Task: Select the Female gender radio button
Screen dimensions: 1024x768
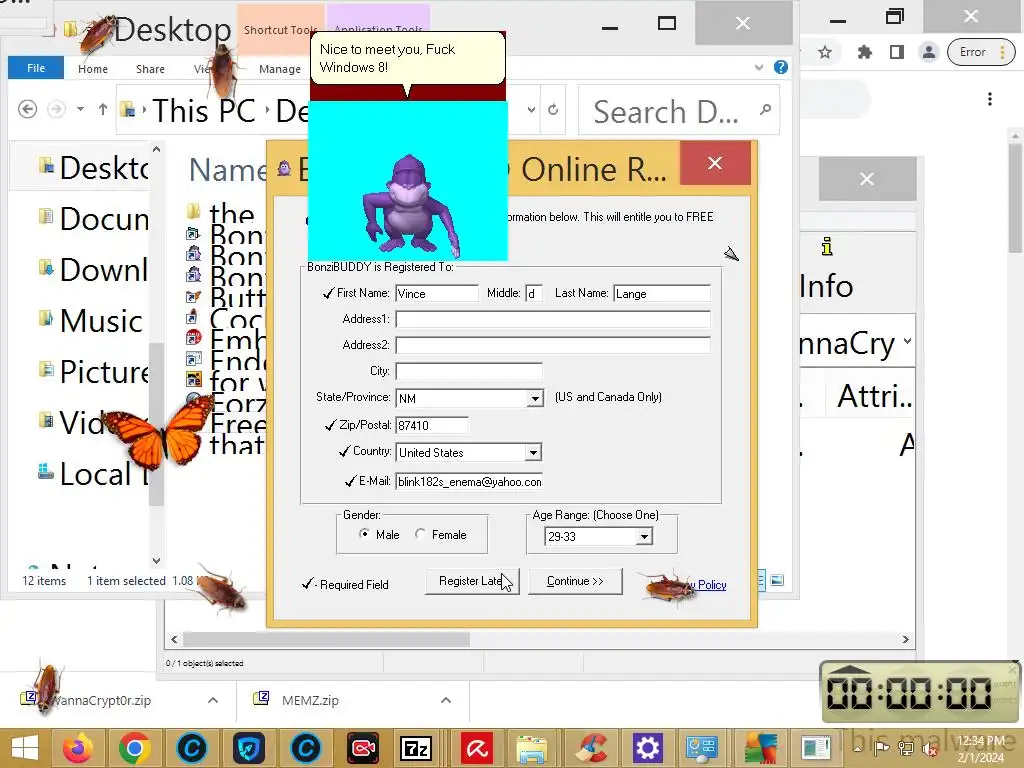Action: [x=421, y=534]
